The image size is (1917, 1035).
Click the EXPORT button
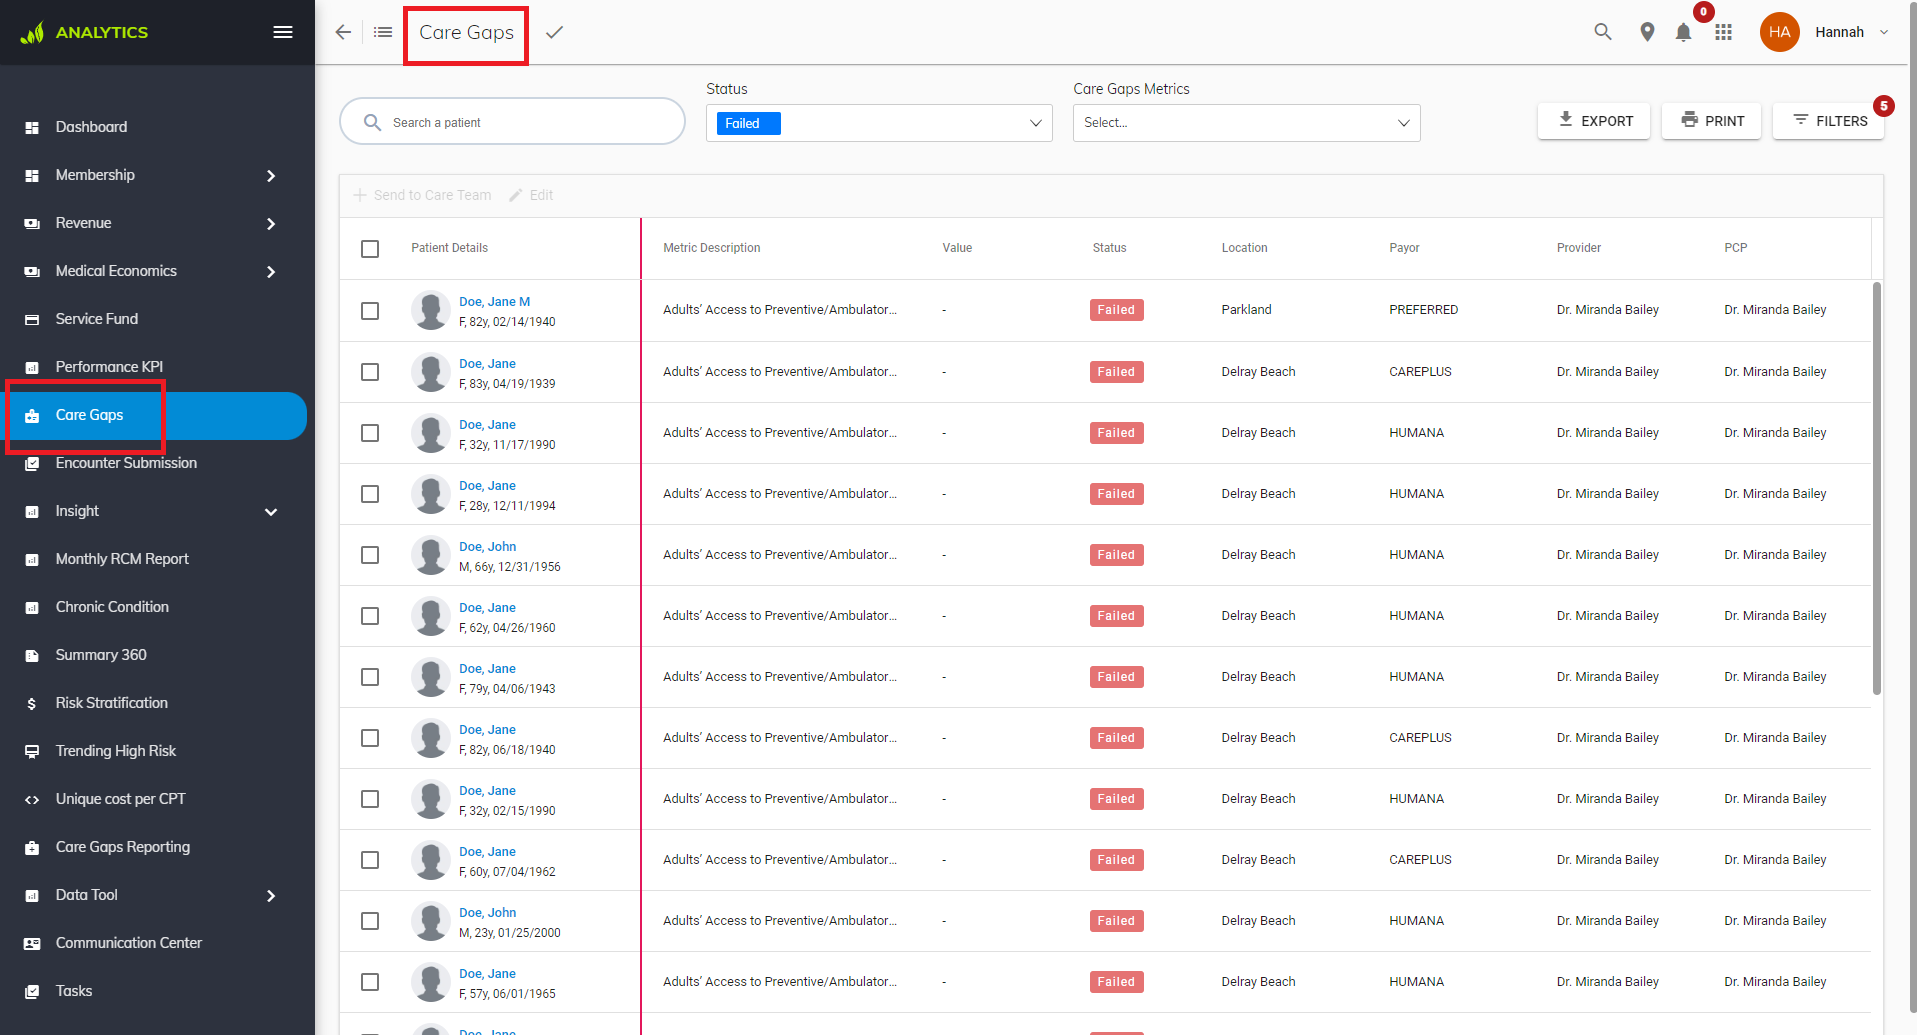tap(1594, 121)
